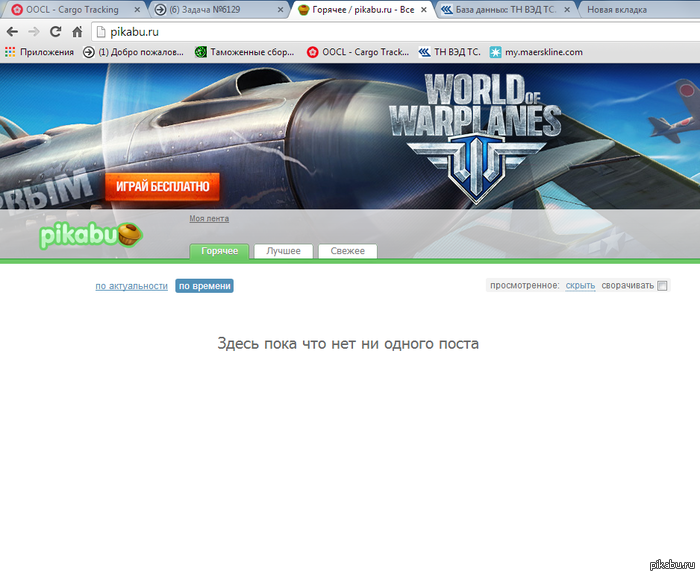This screenshot has width=700, height=576.
Task: Click the pikabu.ru address bar
Action: coord(397,32)
